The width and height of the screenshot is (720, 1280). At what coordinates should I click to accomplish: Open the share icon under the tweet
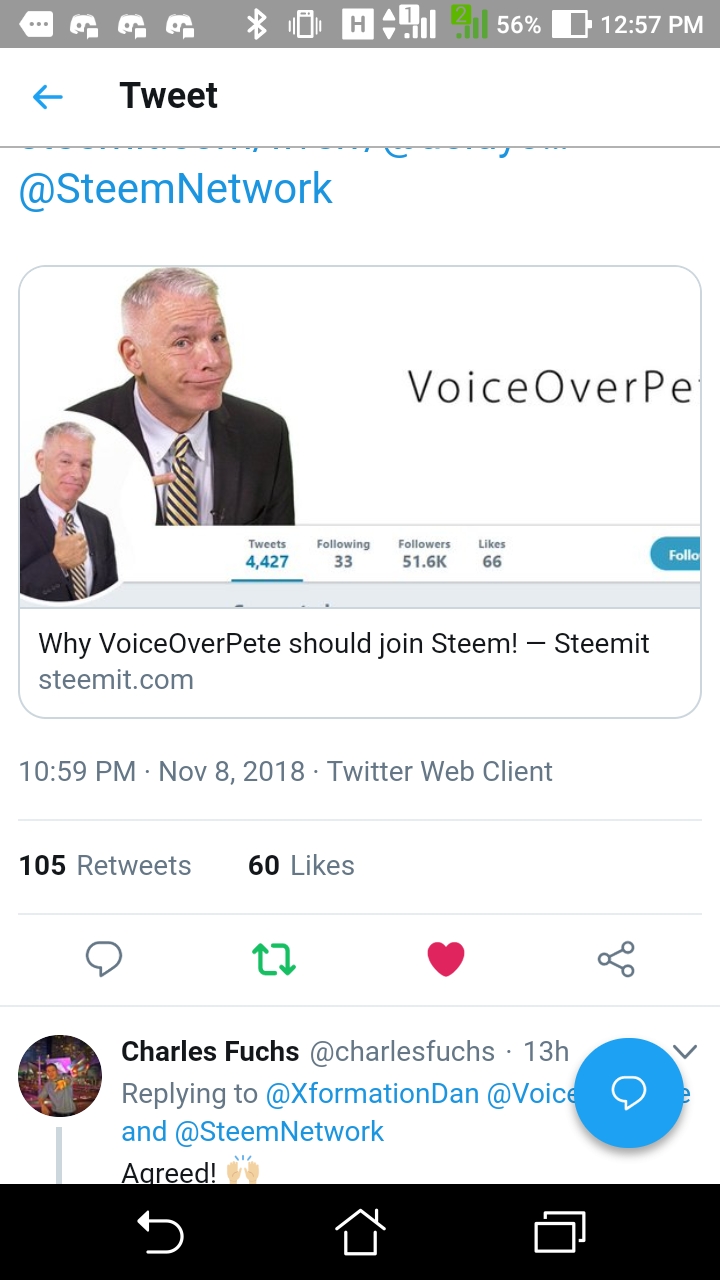(616, 959)
